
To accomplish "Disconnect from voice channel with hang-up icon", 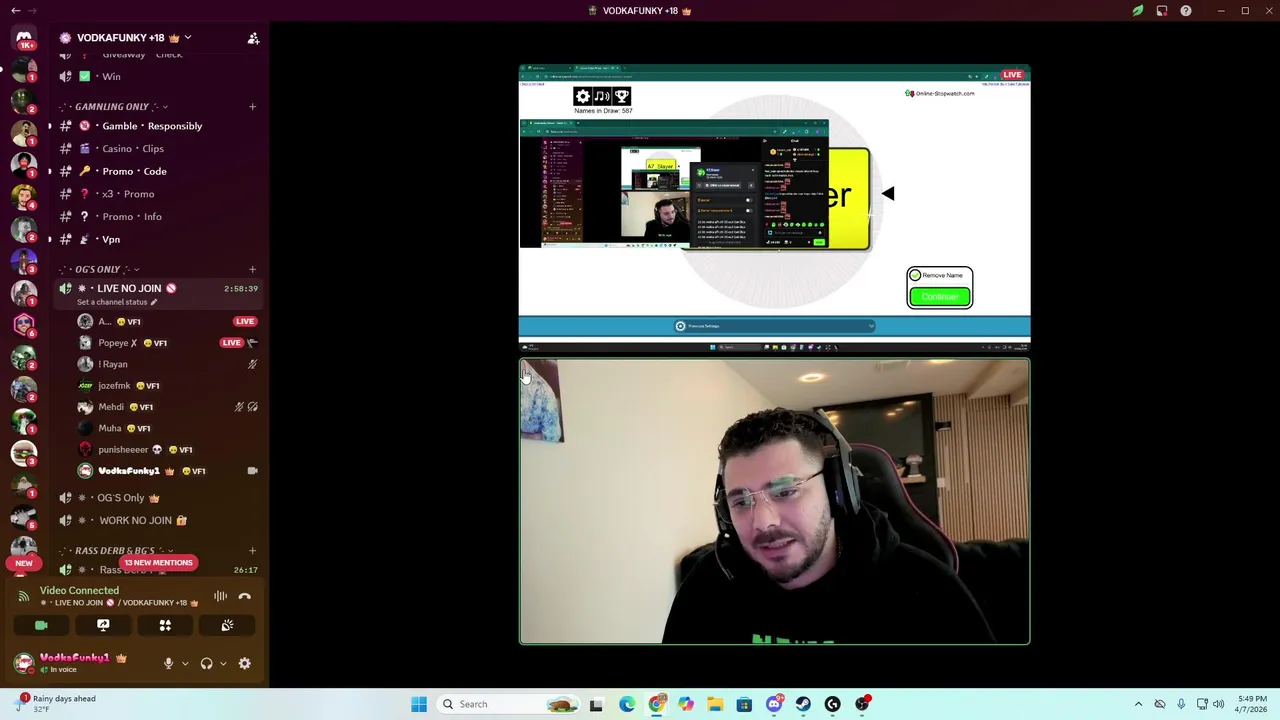I will (244, 596).
